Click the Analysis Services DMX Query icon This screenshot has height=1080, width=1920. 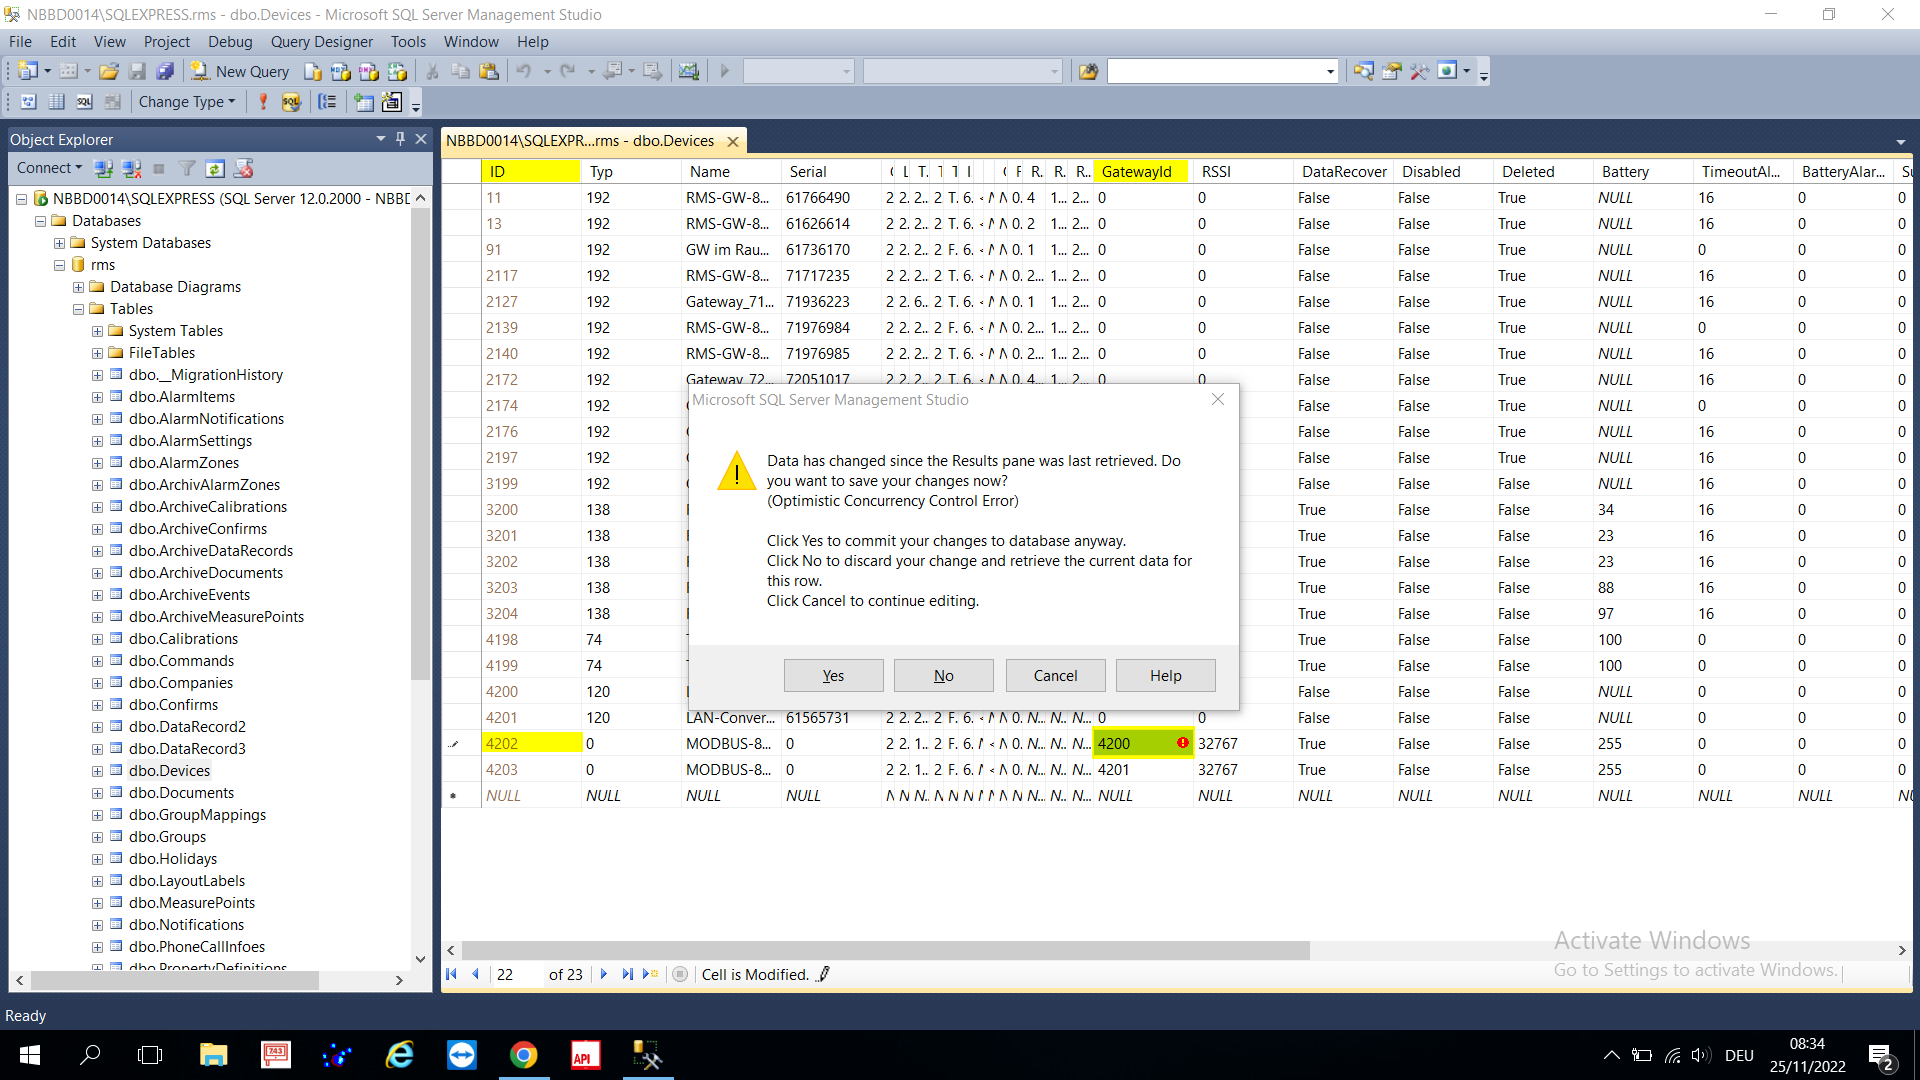(369, 71)
